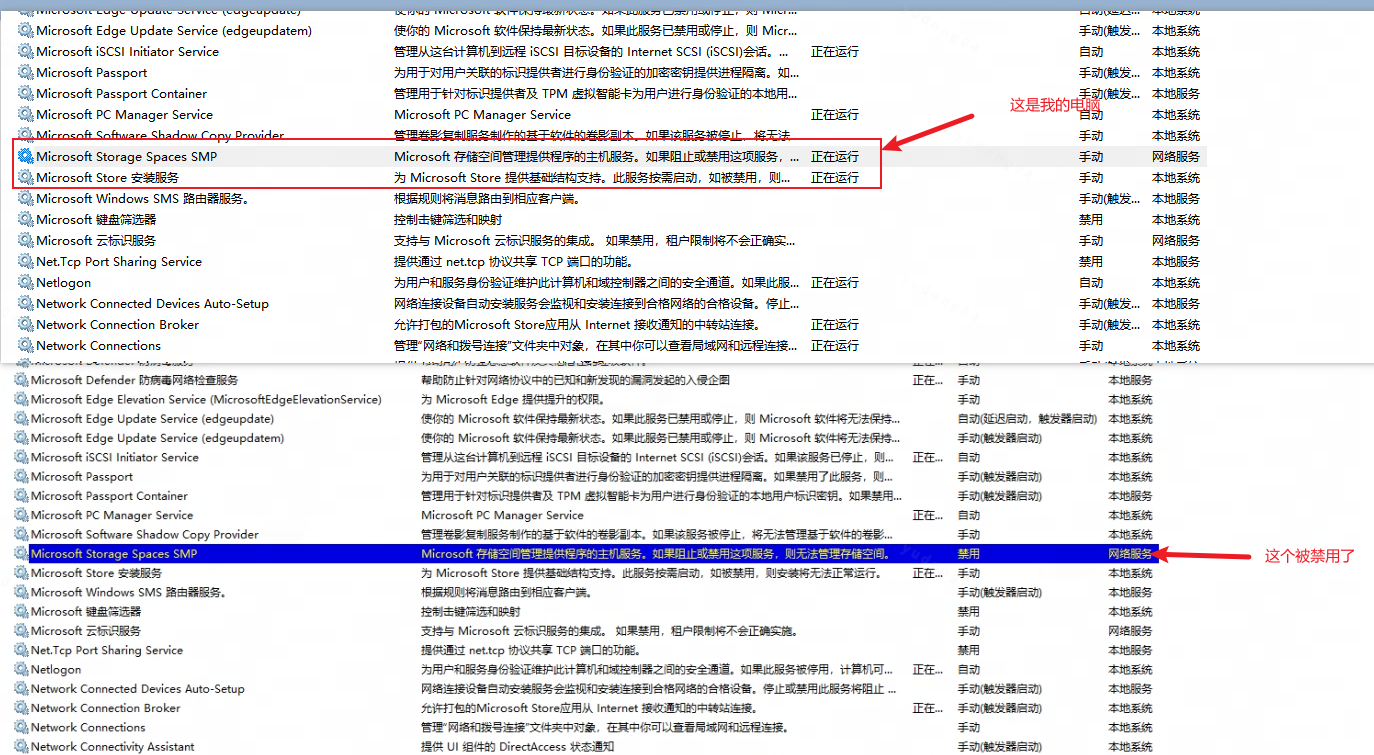Select Microsoft Store 安装服务 gear icon in overlaid list
The height and width of the screenshot is (755, 1374).
tap(26, 177)
